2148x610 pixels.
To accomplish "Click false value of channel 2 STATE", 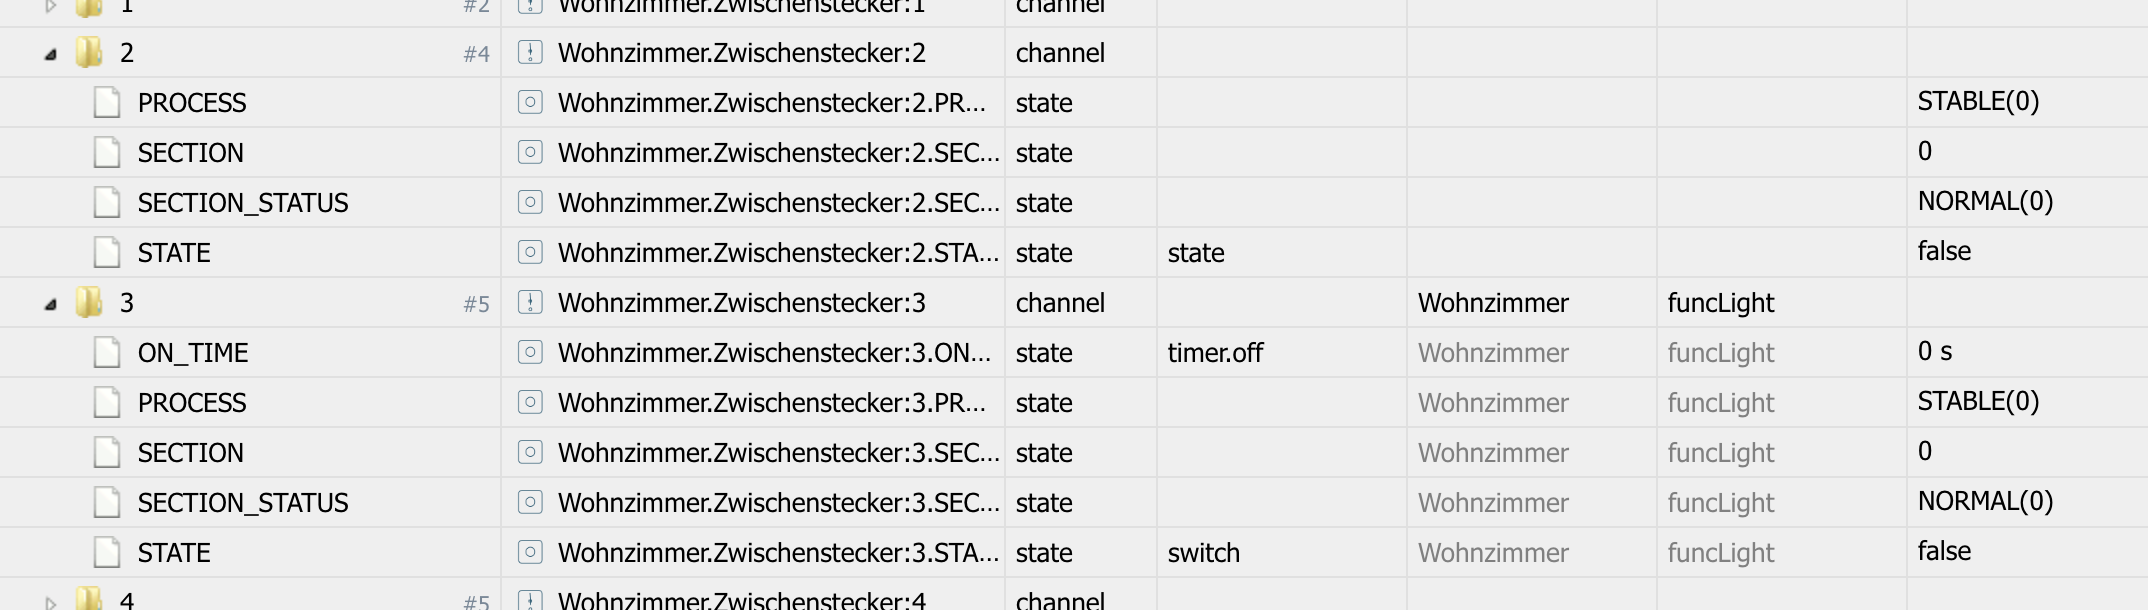I will tap(1944, 251).
